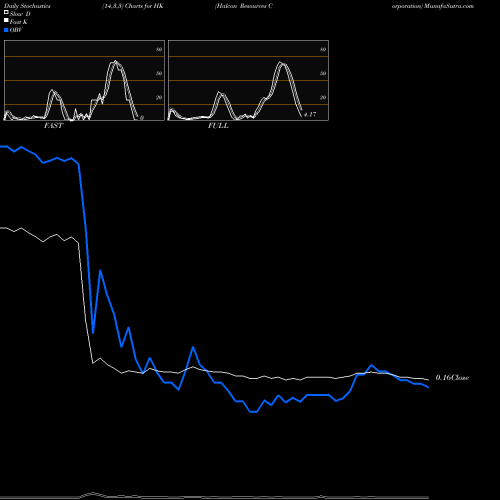Click the 'Daily Stochastics' title text
The width and height of the screenshot is (500, 500).
[27, 6]
